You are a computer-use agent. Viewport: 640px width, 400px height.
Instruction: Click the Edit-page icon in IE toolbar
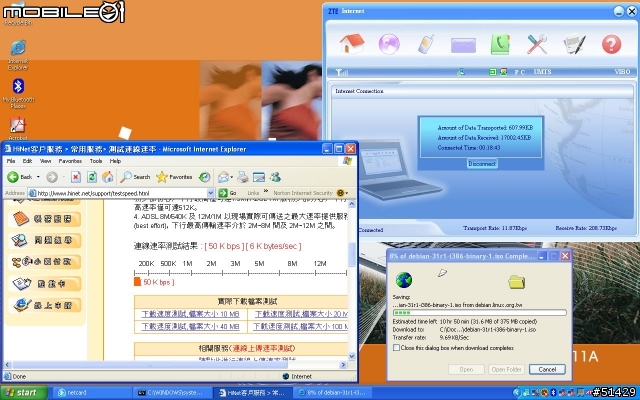coord(259,177)
